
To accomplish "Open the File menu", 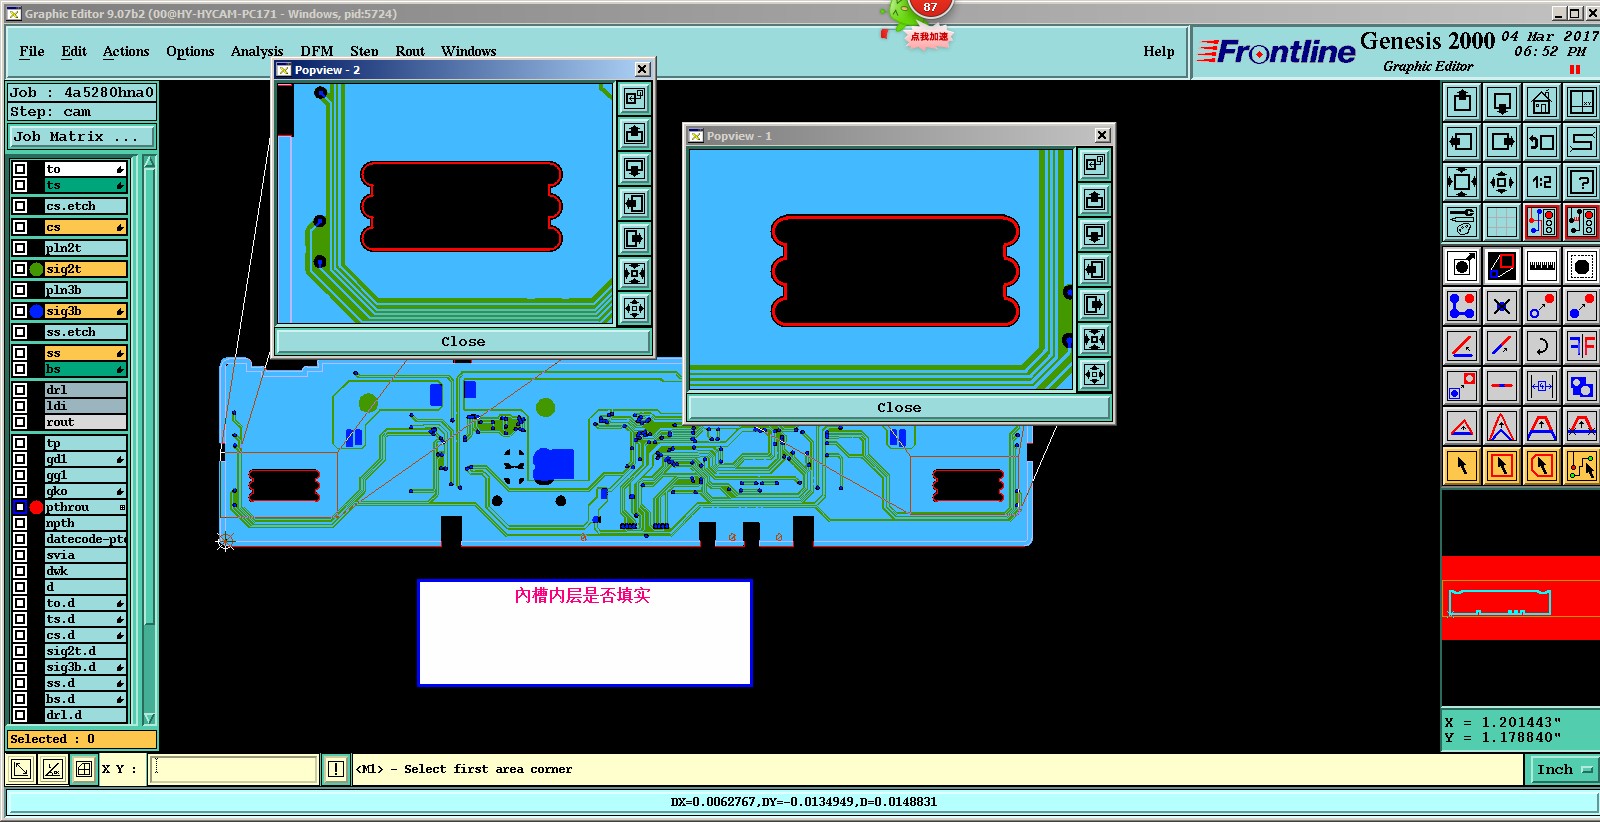I will 32,51.
